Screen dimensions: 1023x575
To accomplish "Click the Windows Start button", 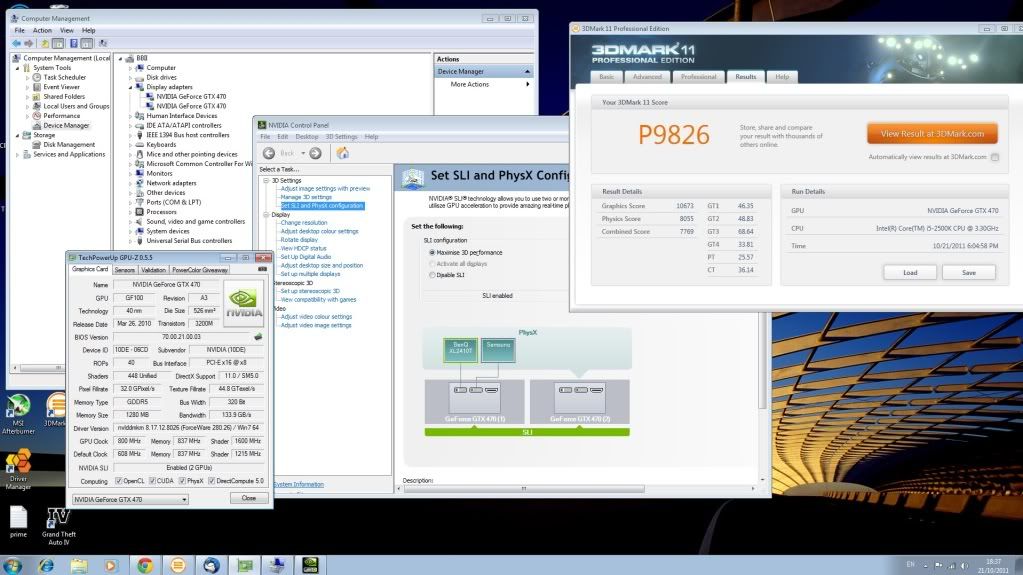I will (x=12, y=565).
